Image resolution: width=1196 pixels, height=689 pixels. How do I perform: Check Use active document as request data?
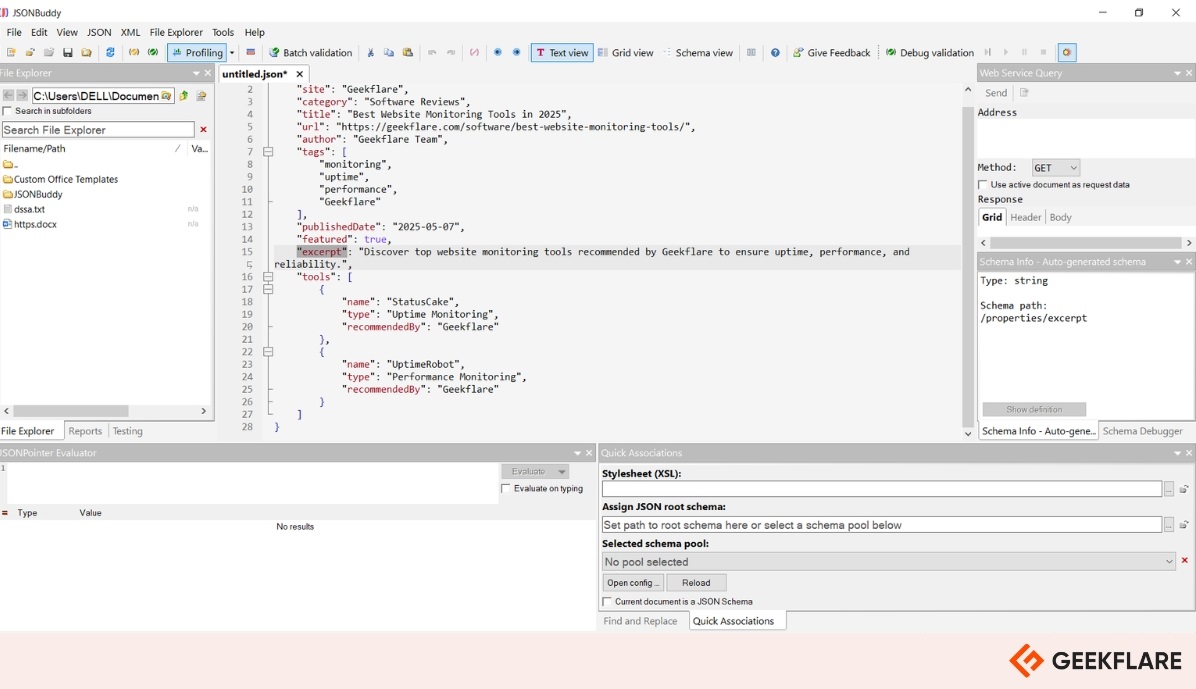point(982,185)
